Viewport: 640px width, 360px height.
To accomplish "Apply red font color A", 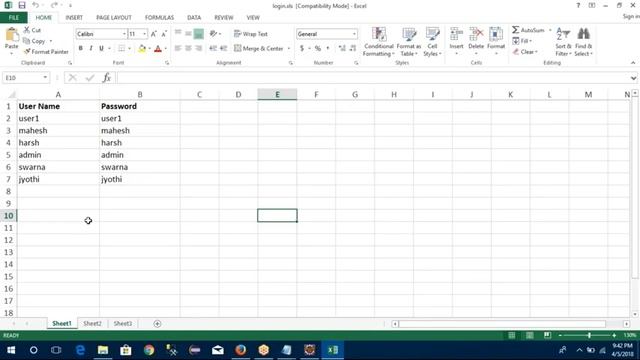I will tap(158, 49).
